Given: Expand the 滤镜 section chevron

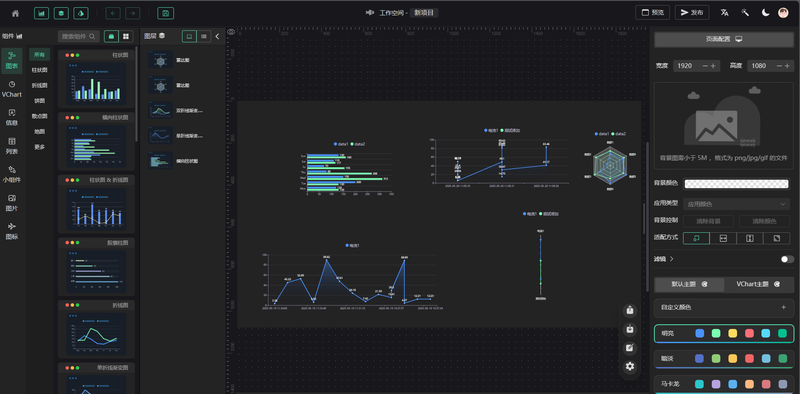Looking at the screenshot, I should pyautogui.click(x=671, y=259).
